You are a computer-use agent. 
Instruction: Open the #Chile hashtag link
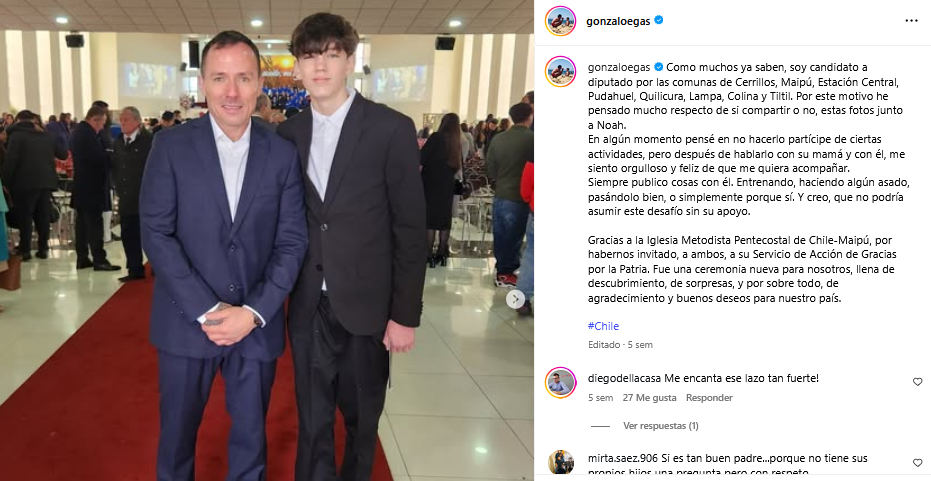(603, 326)
